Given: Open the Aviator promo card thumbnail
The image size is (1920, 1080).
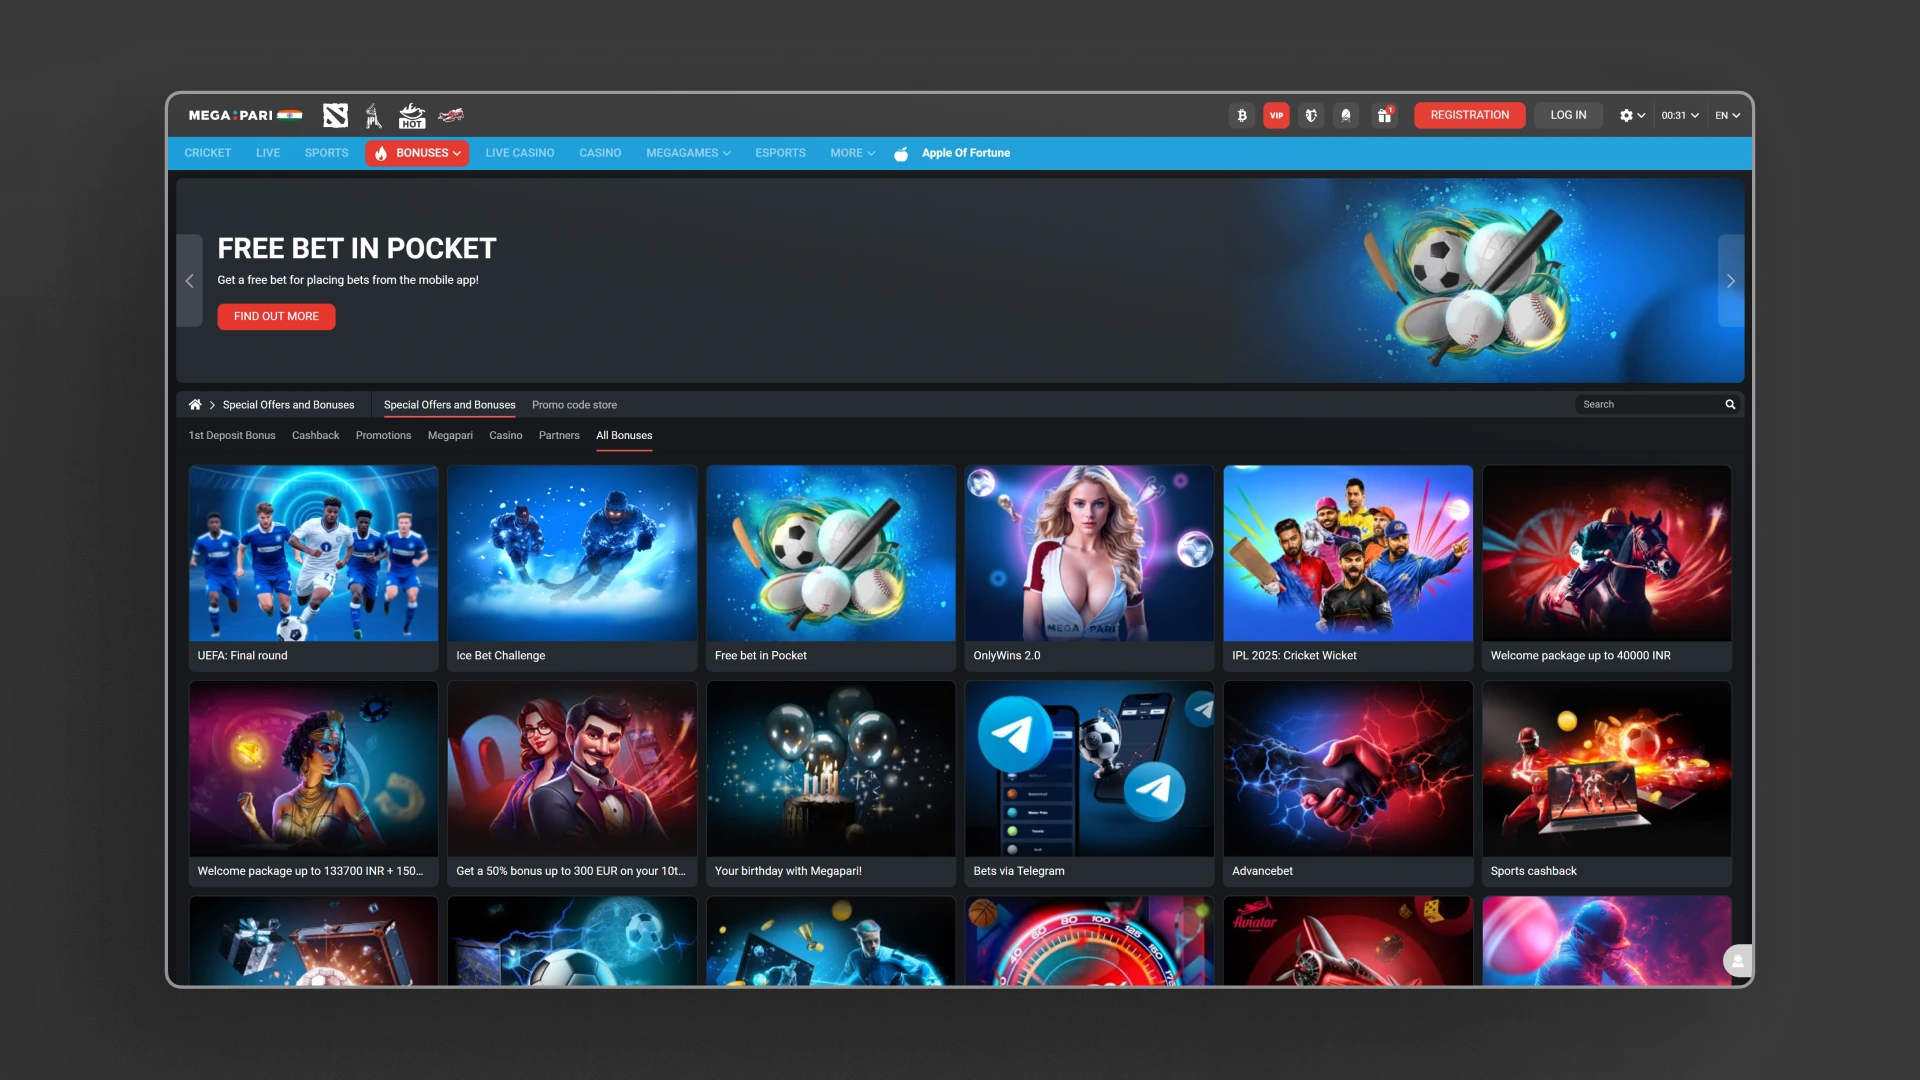Looking at the screenshot, I should coord(1348,940).
